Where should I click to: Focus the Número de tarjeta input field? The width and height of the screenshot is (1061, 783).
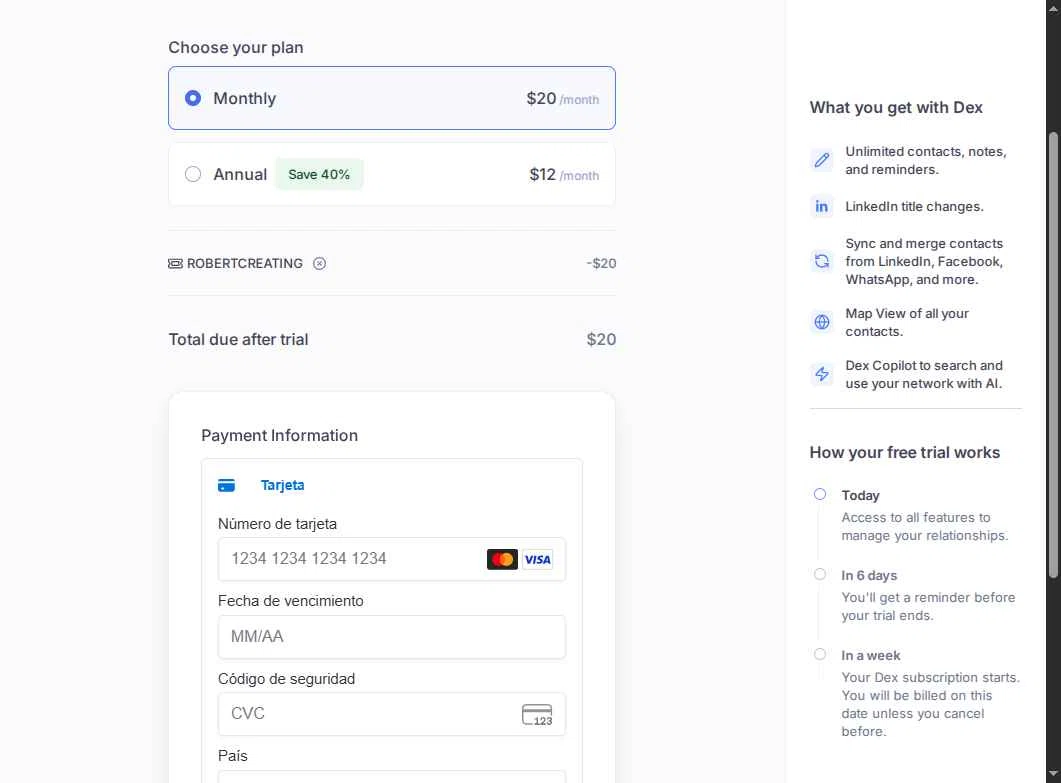[392, 559]
